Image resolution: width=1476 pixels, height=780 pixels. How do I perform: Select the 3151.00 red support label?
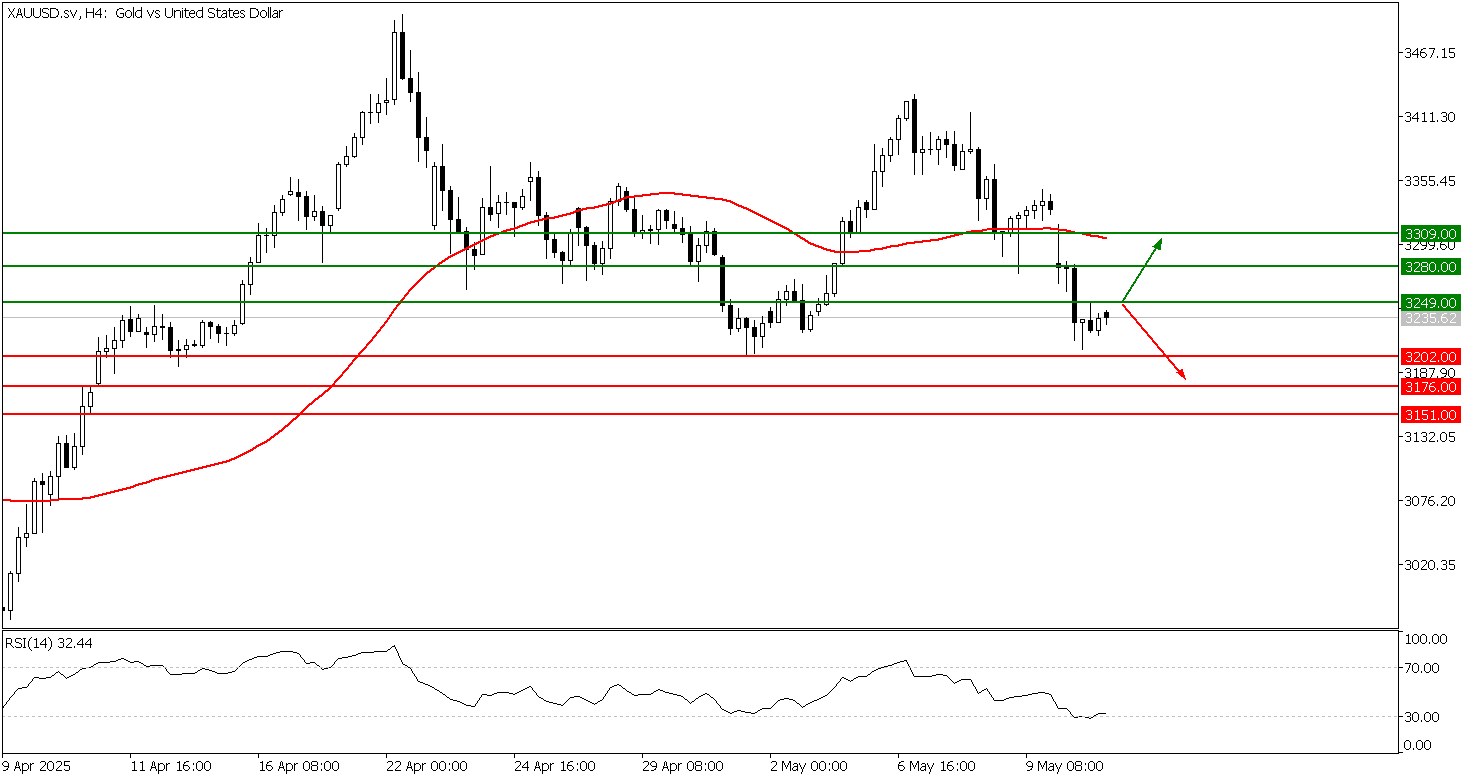(1431, 414)
